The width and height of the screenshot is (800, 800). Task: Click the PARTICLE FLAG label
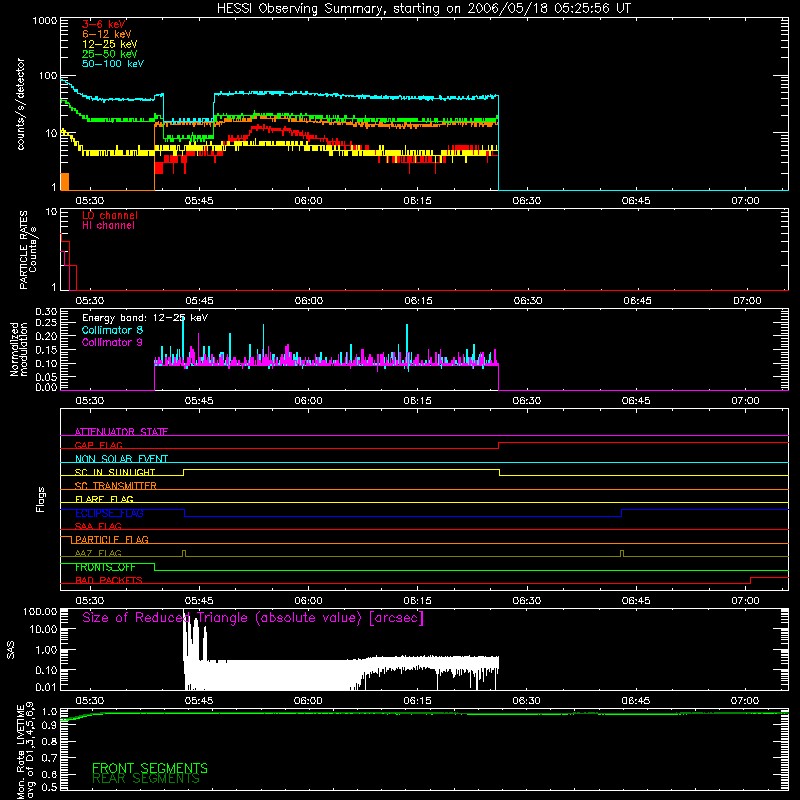(x=112, y=539)
